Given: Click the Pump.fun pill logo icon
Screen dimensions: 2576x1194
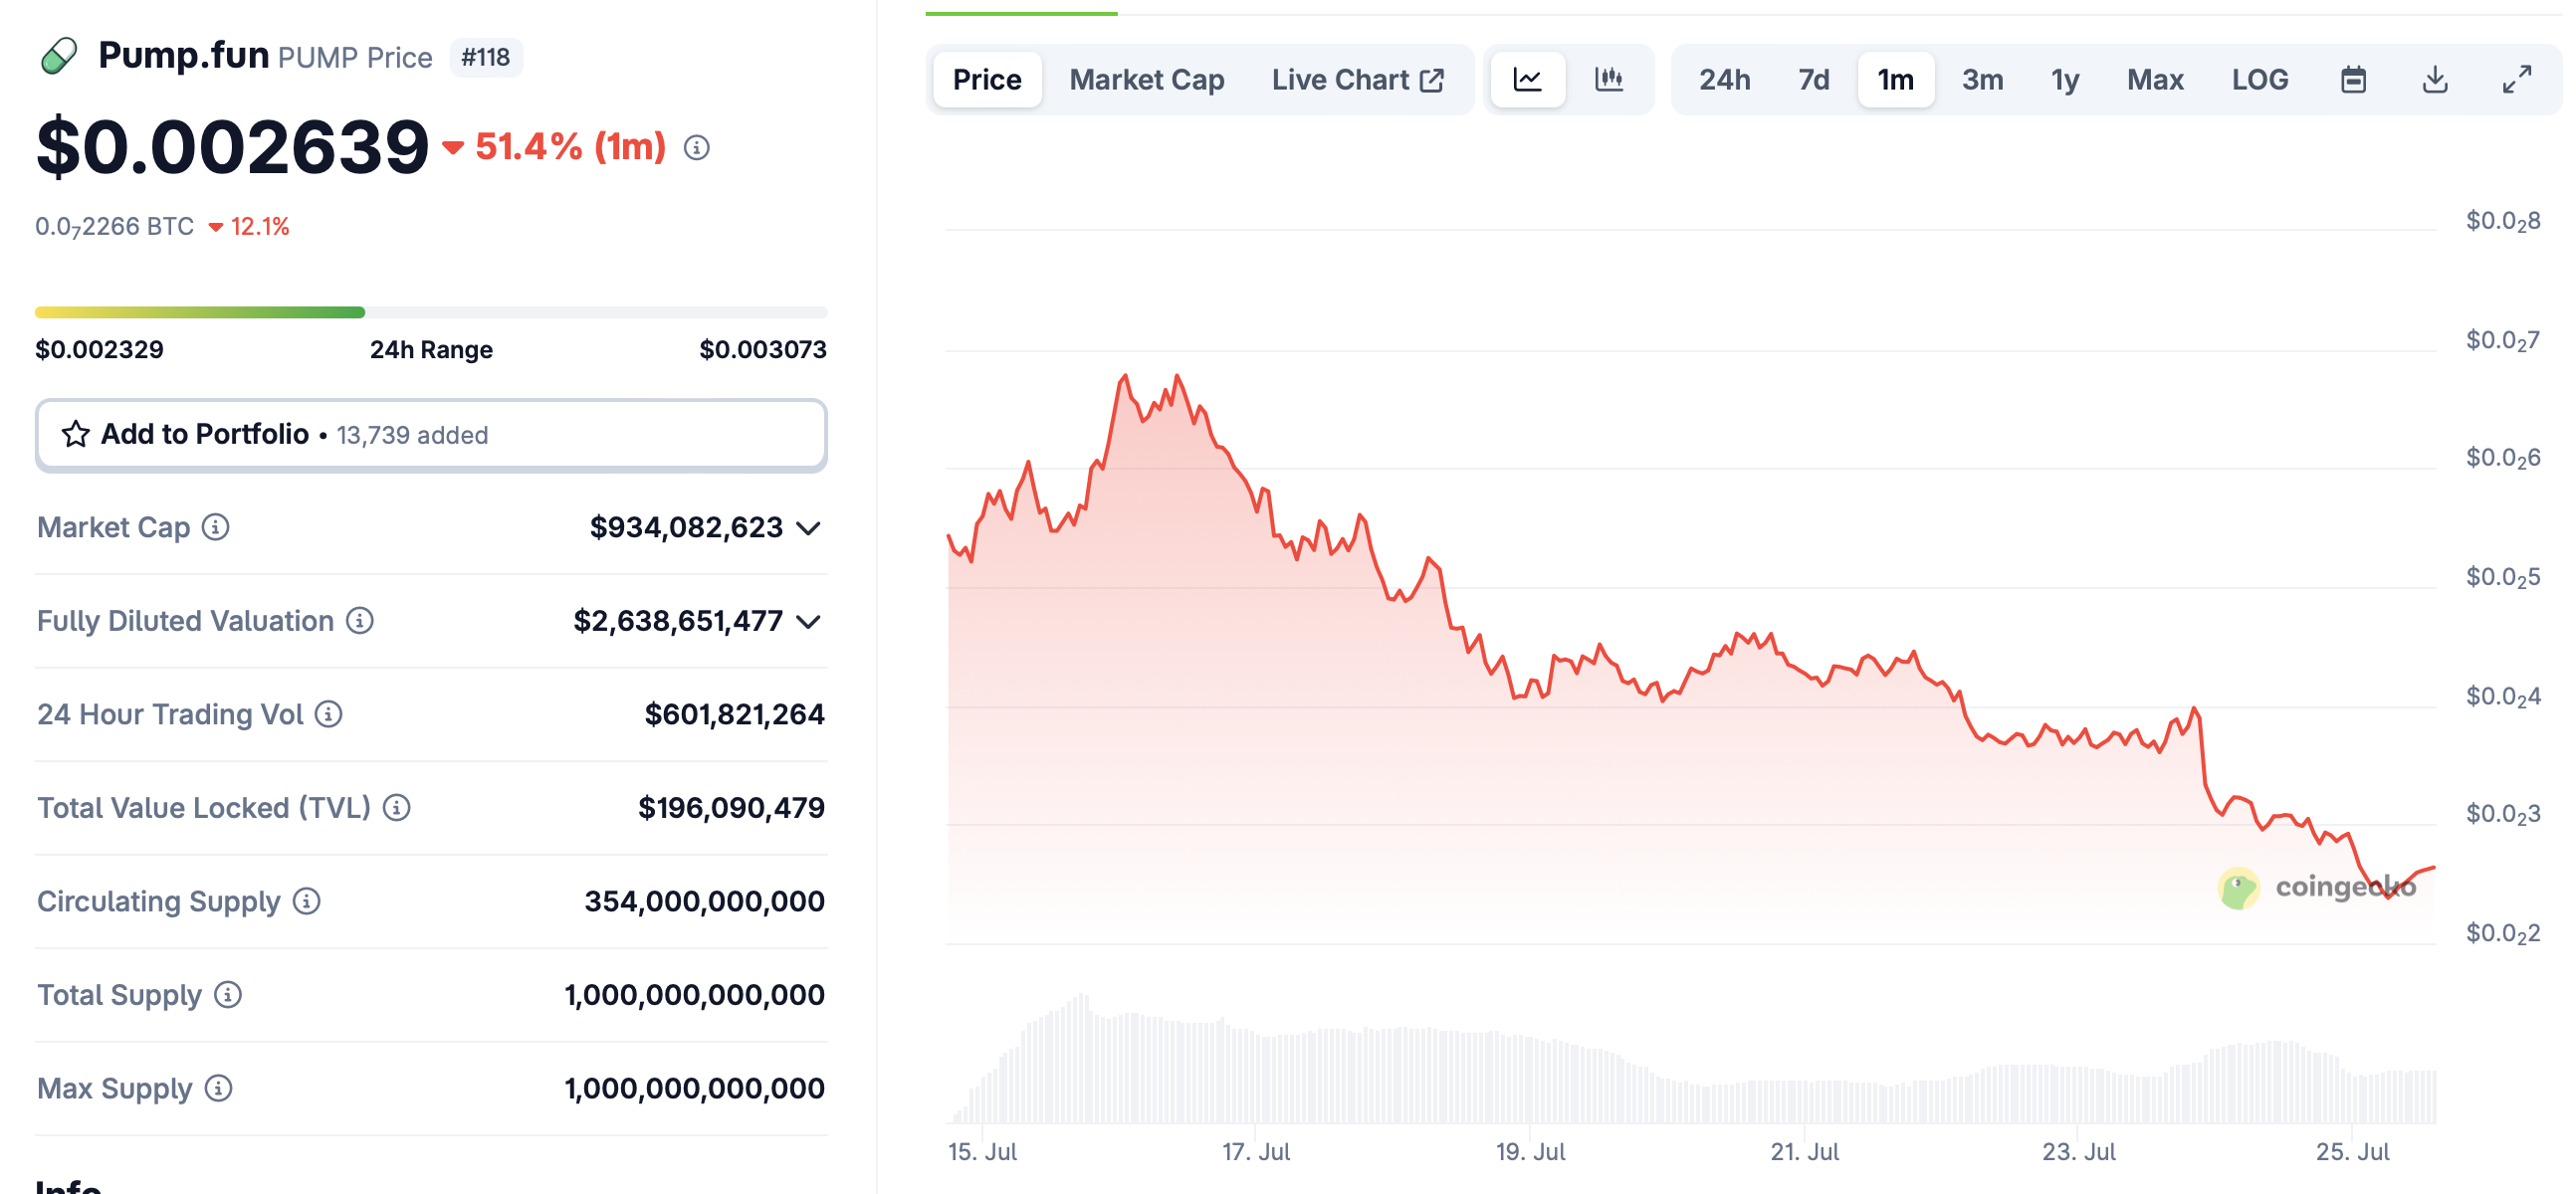Looking at the screenshot, I should point(59,56).
